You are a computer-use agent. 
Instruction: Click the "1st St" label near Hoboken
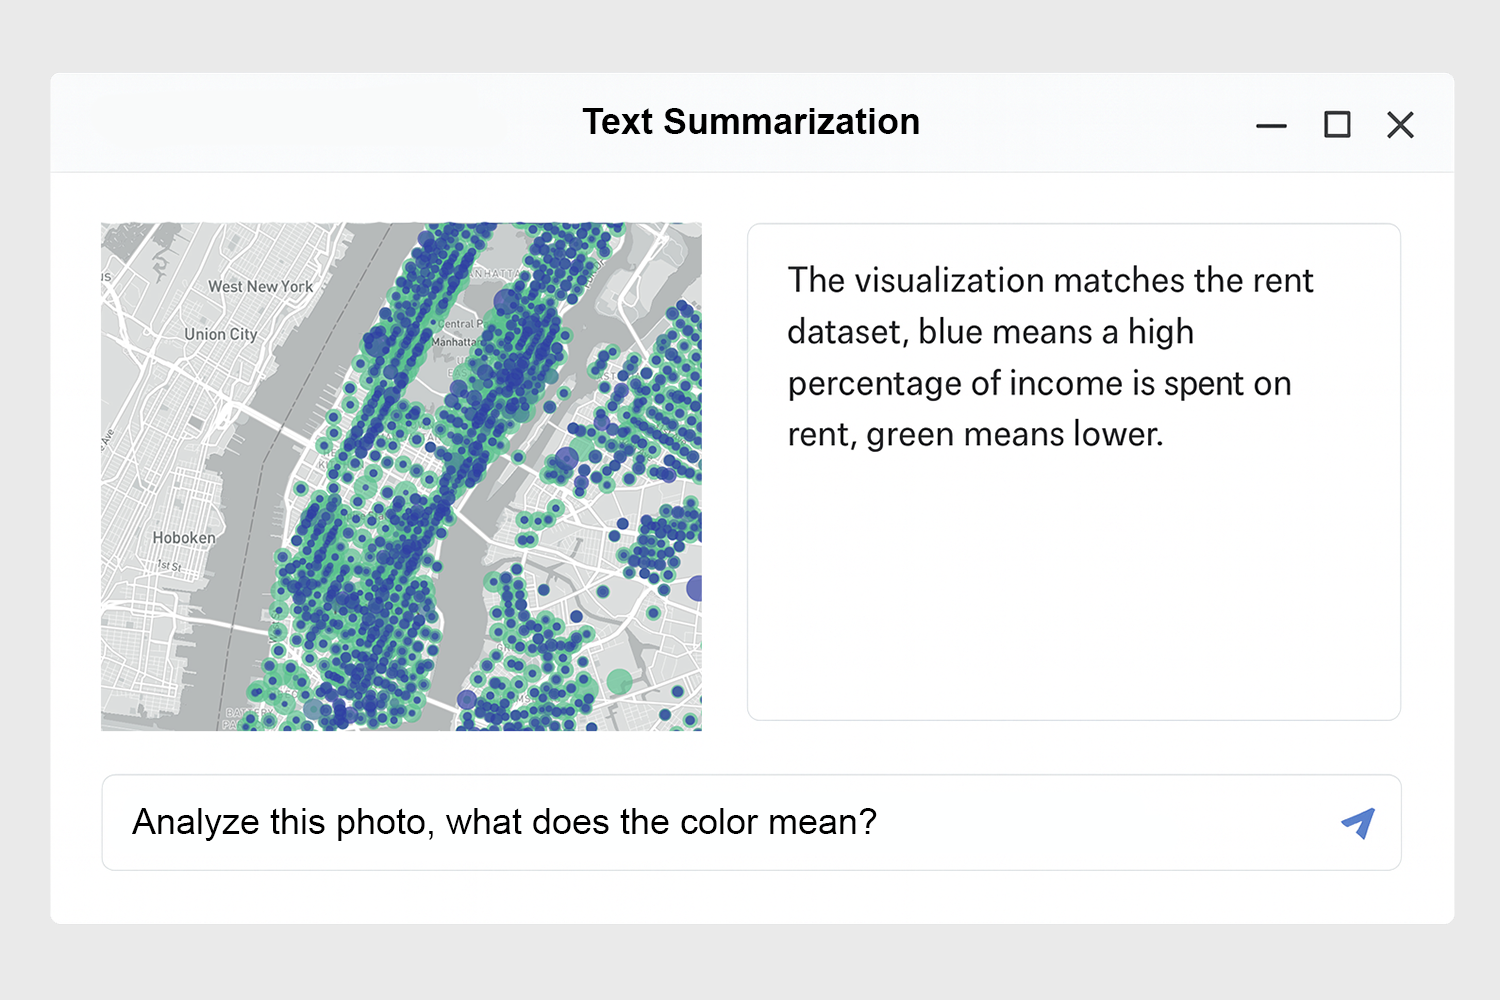(169, 567)
